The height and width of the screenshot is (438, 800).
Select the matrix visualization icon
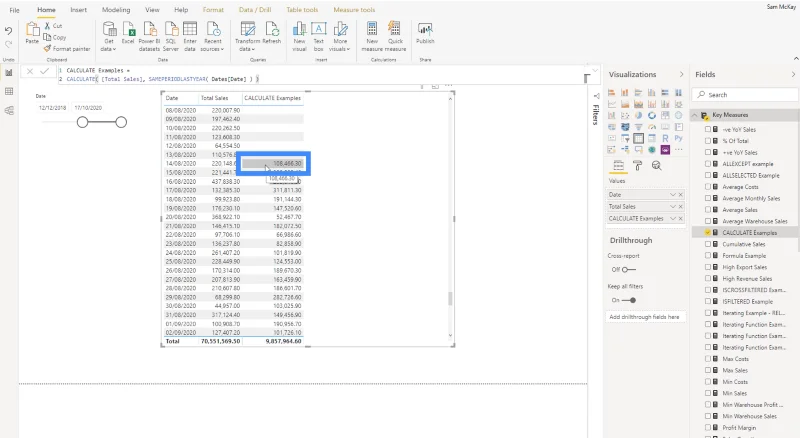tap(652, 138)
